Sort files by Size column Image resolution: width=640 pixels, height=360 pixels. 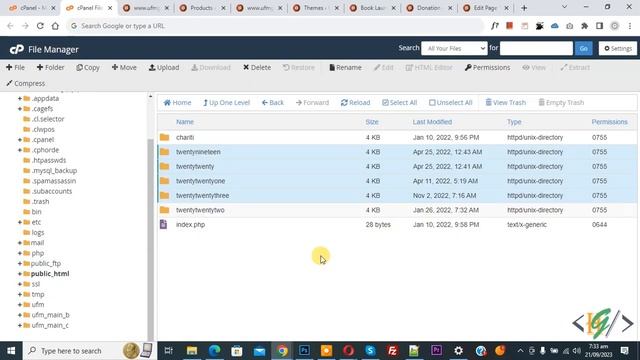tap(372, 122)
